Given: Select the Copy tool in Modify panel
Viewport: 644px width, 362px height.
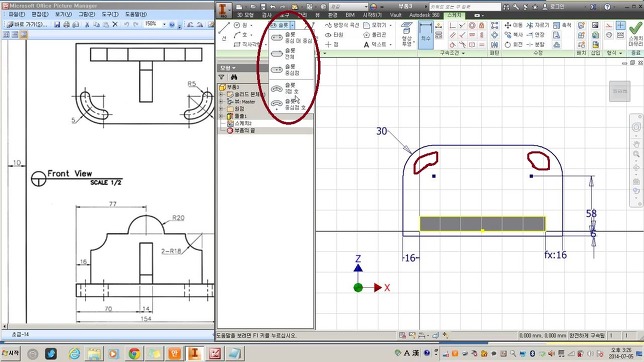Looking at the screenshot, I should [513, 35].
